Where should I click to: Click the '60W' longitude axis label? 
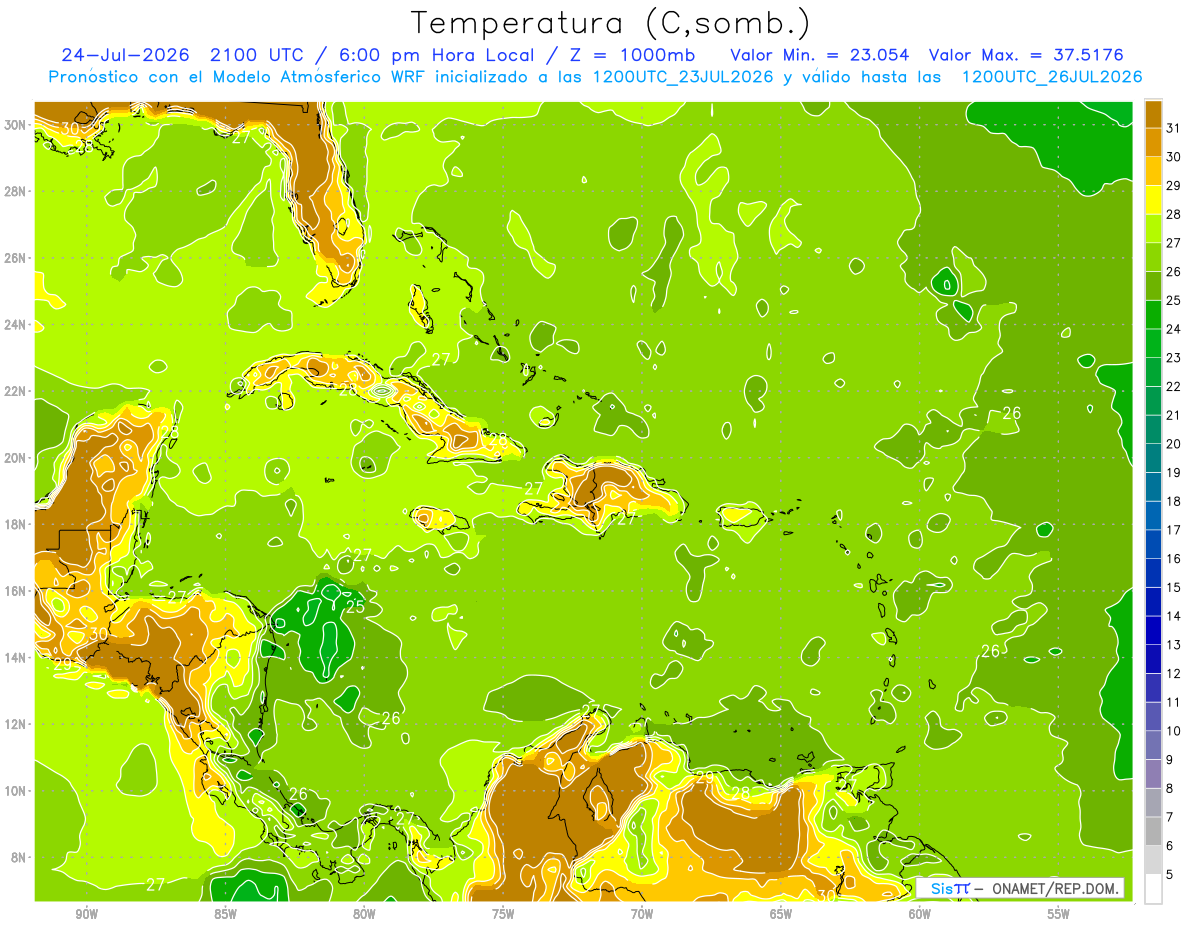[920, 914]
